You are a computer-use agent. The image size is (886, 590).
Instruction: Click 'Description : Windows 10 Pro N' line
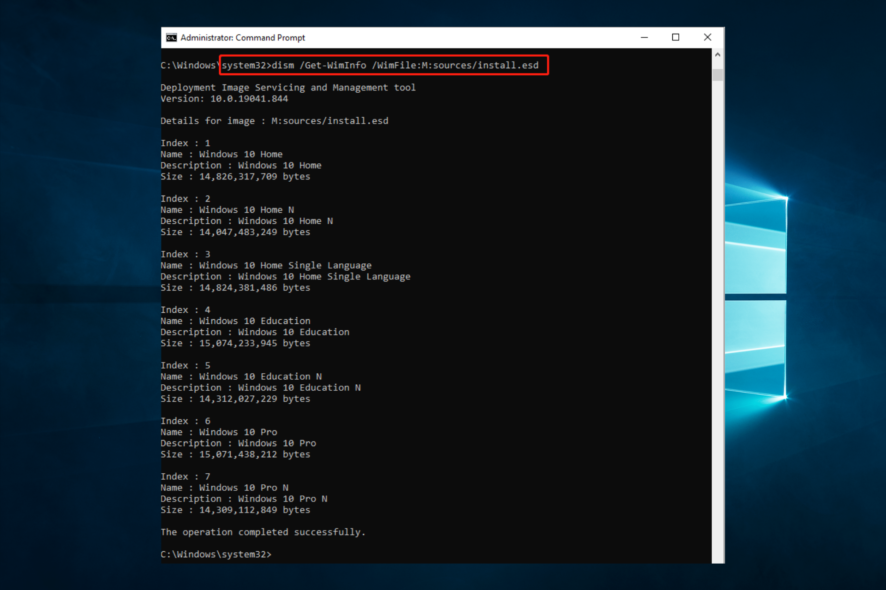244,499
